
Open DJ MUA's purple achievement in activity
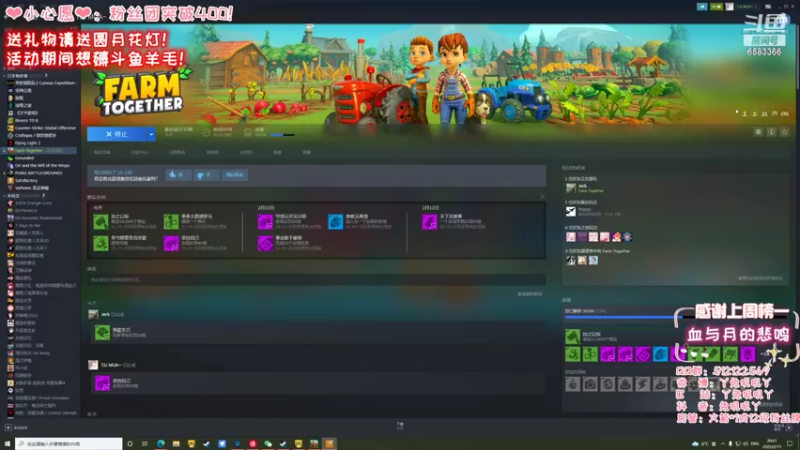coord(102,383)
